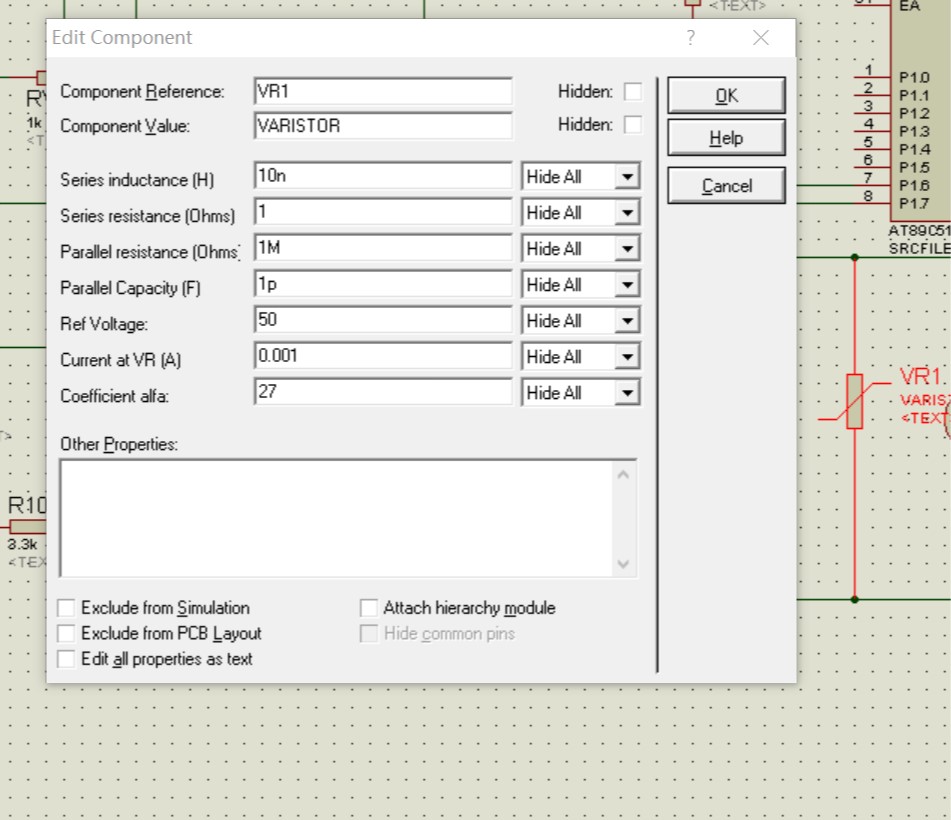
Task: Open Help for Edit Component
Action: tap(726, 138)
